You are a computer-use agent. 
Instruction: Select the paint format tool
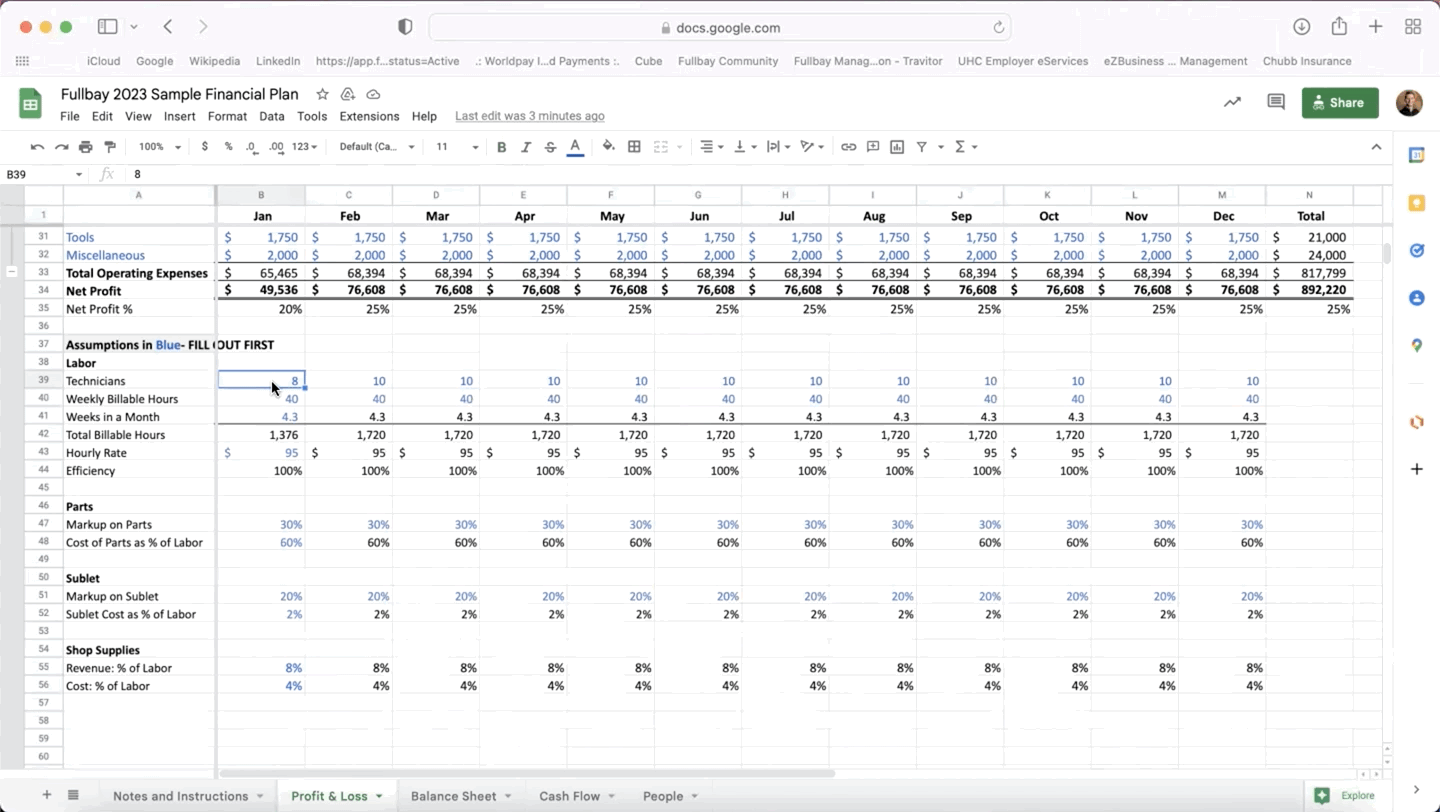pos(110,147)
